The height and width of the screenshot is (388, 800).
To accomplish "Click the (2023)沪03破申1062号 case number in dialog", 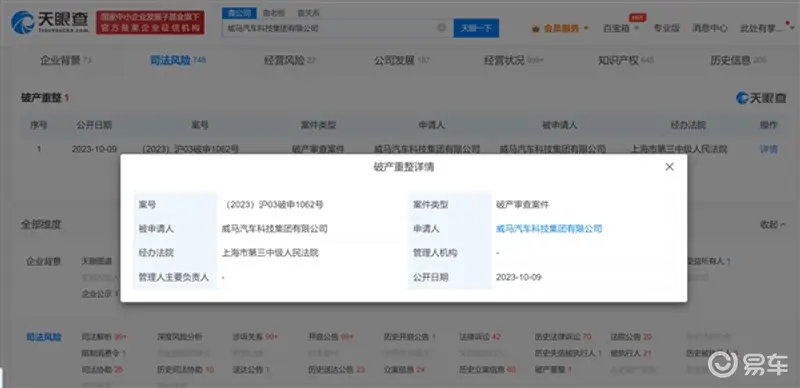I will point(273,205).
